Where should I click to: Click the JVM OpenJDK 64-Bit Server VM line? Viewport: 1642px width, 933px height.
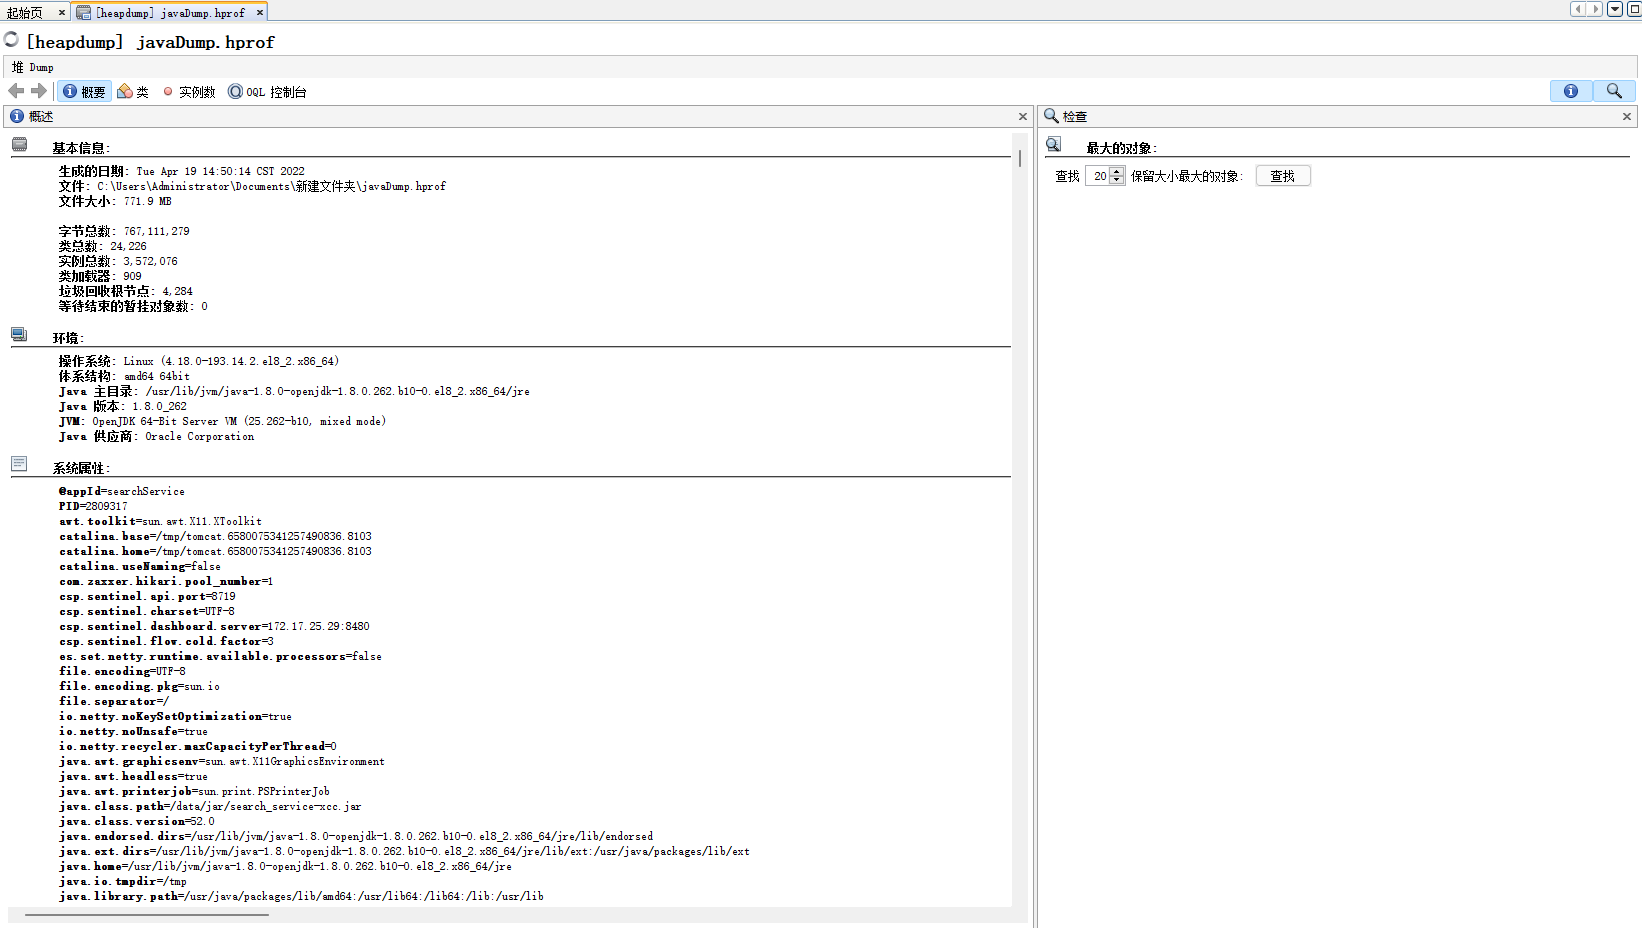pos(222,421)
